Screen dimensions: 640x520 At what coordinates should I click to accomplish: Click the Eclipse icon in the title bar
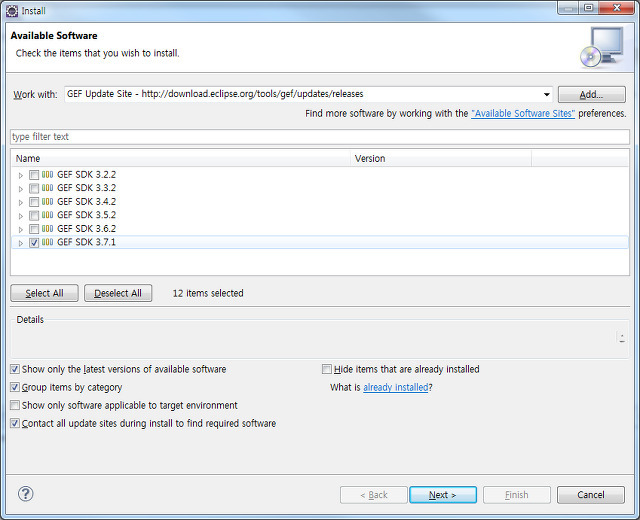click(12, 11)
